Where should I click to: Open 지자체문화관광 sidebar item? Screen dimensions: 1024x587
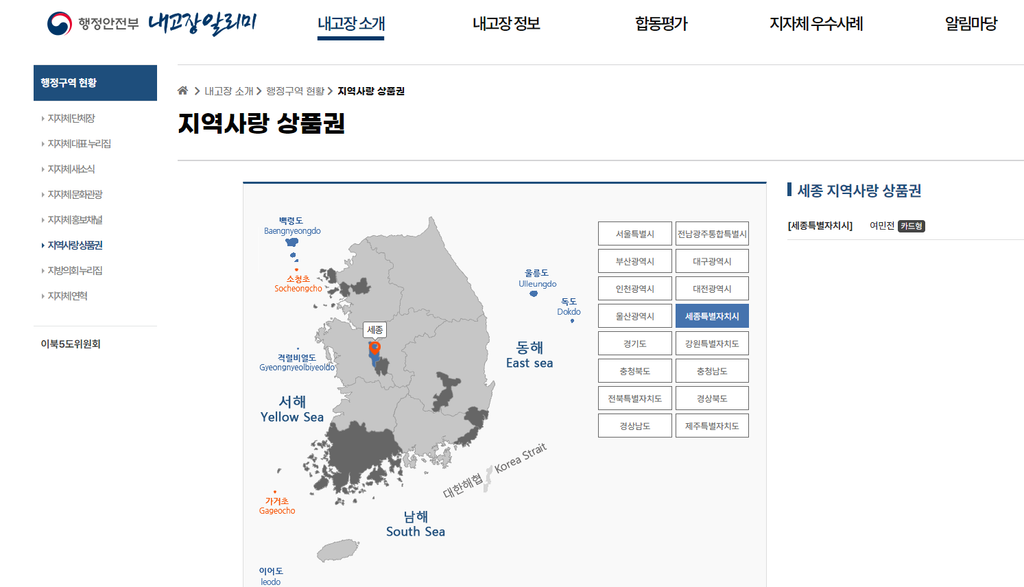[75, 195]
